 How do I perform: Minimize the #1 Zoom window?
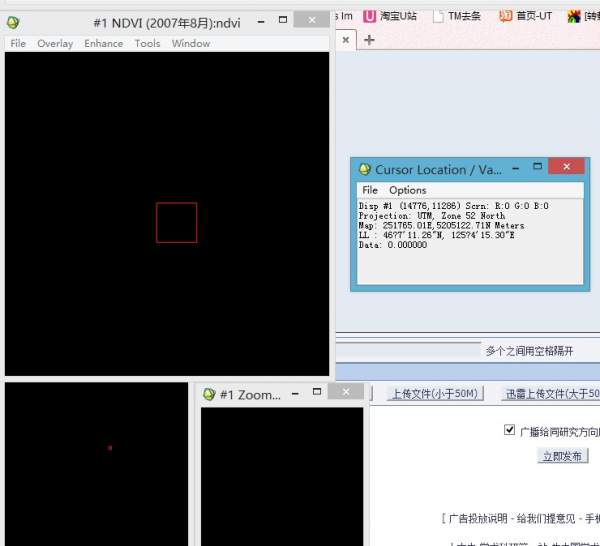[x=295, y=394]
